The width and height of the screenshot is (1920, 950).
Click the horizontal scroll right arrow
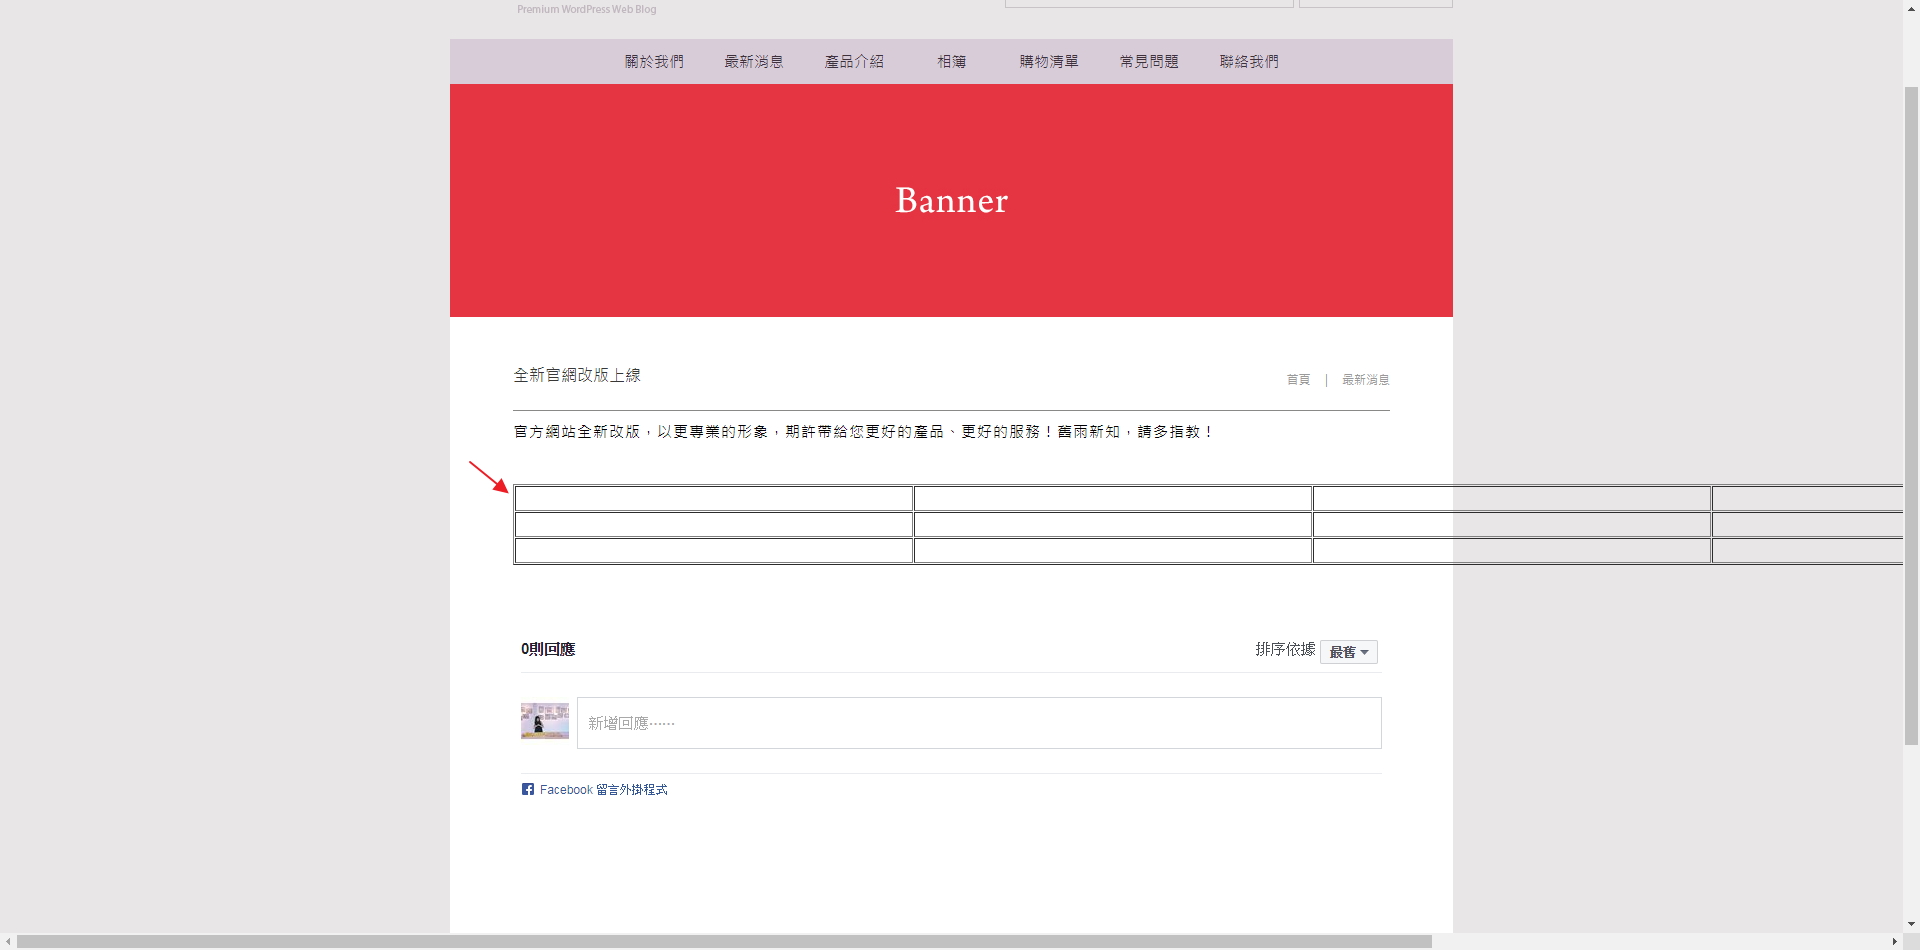(x=1894, y=942)
